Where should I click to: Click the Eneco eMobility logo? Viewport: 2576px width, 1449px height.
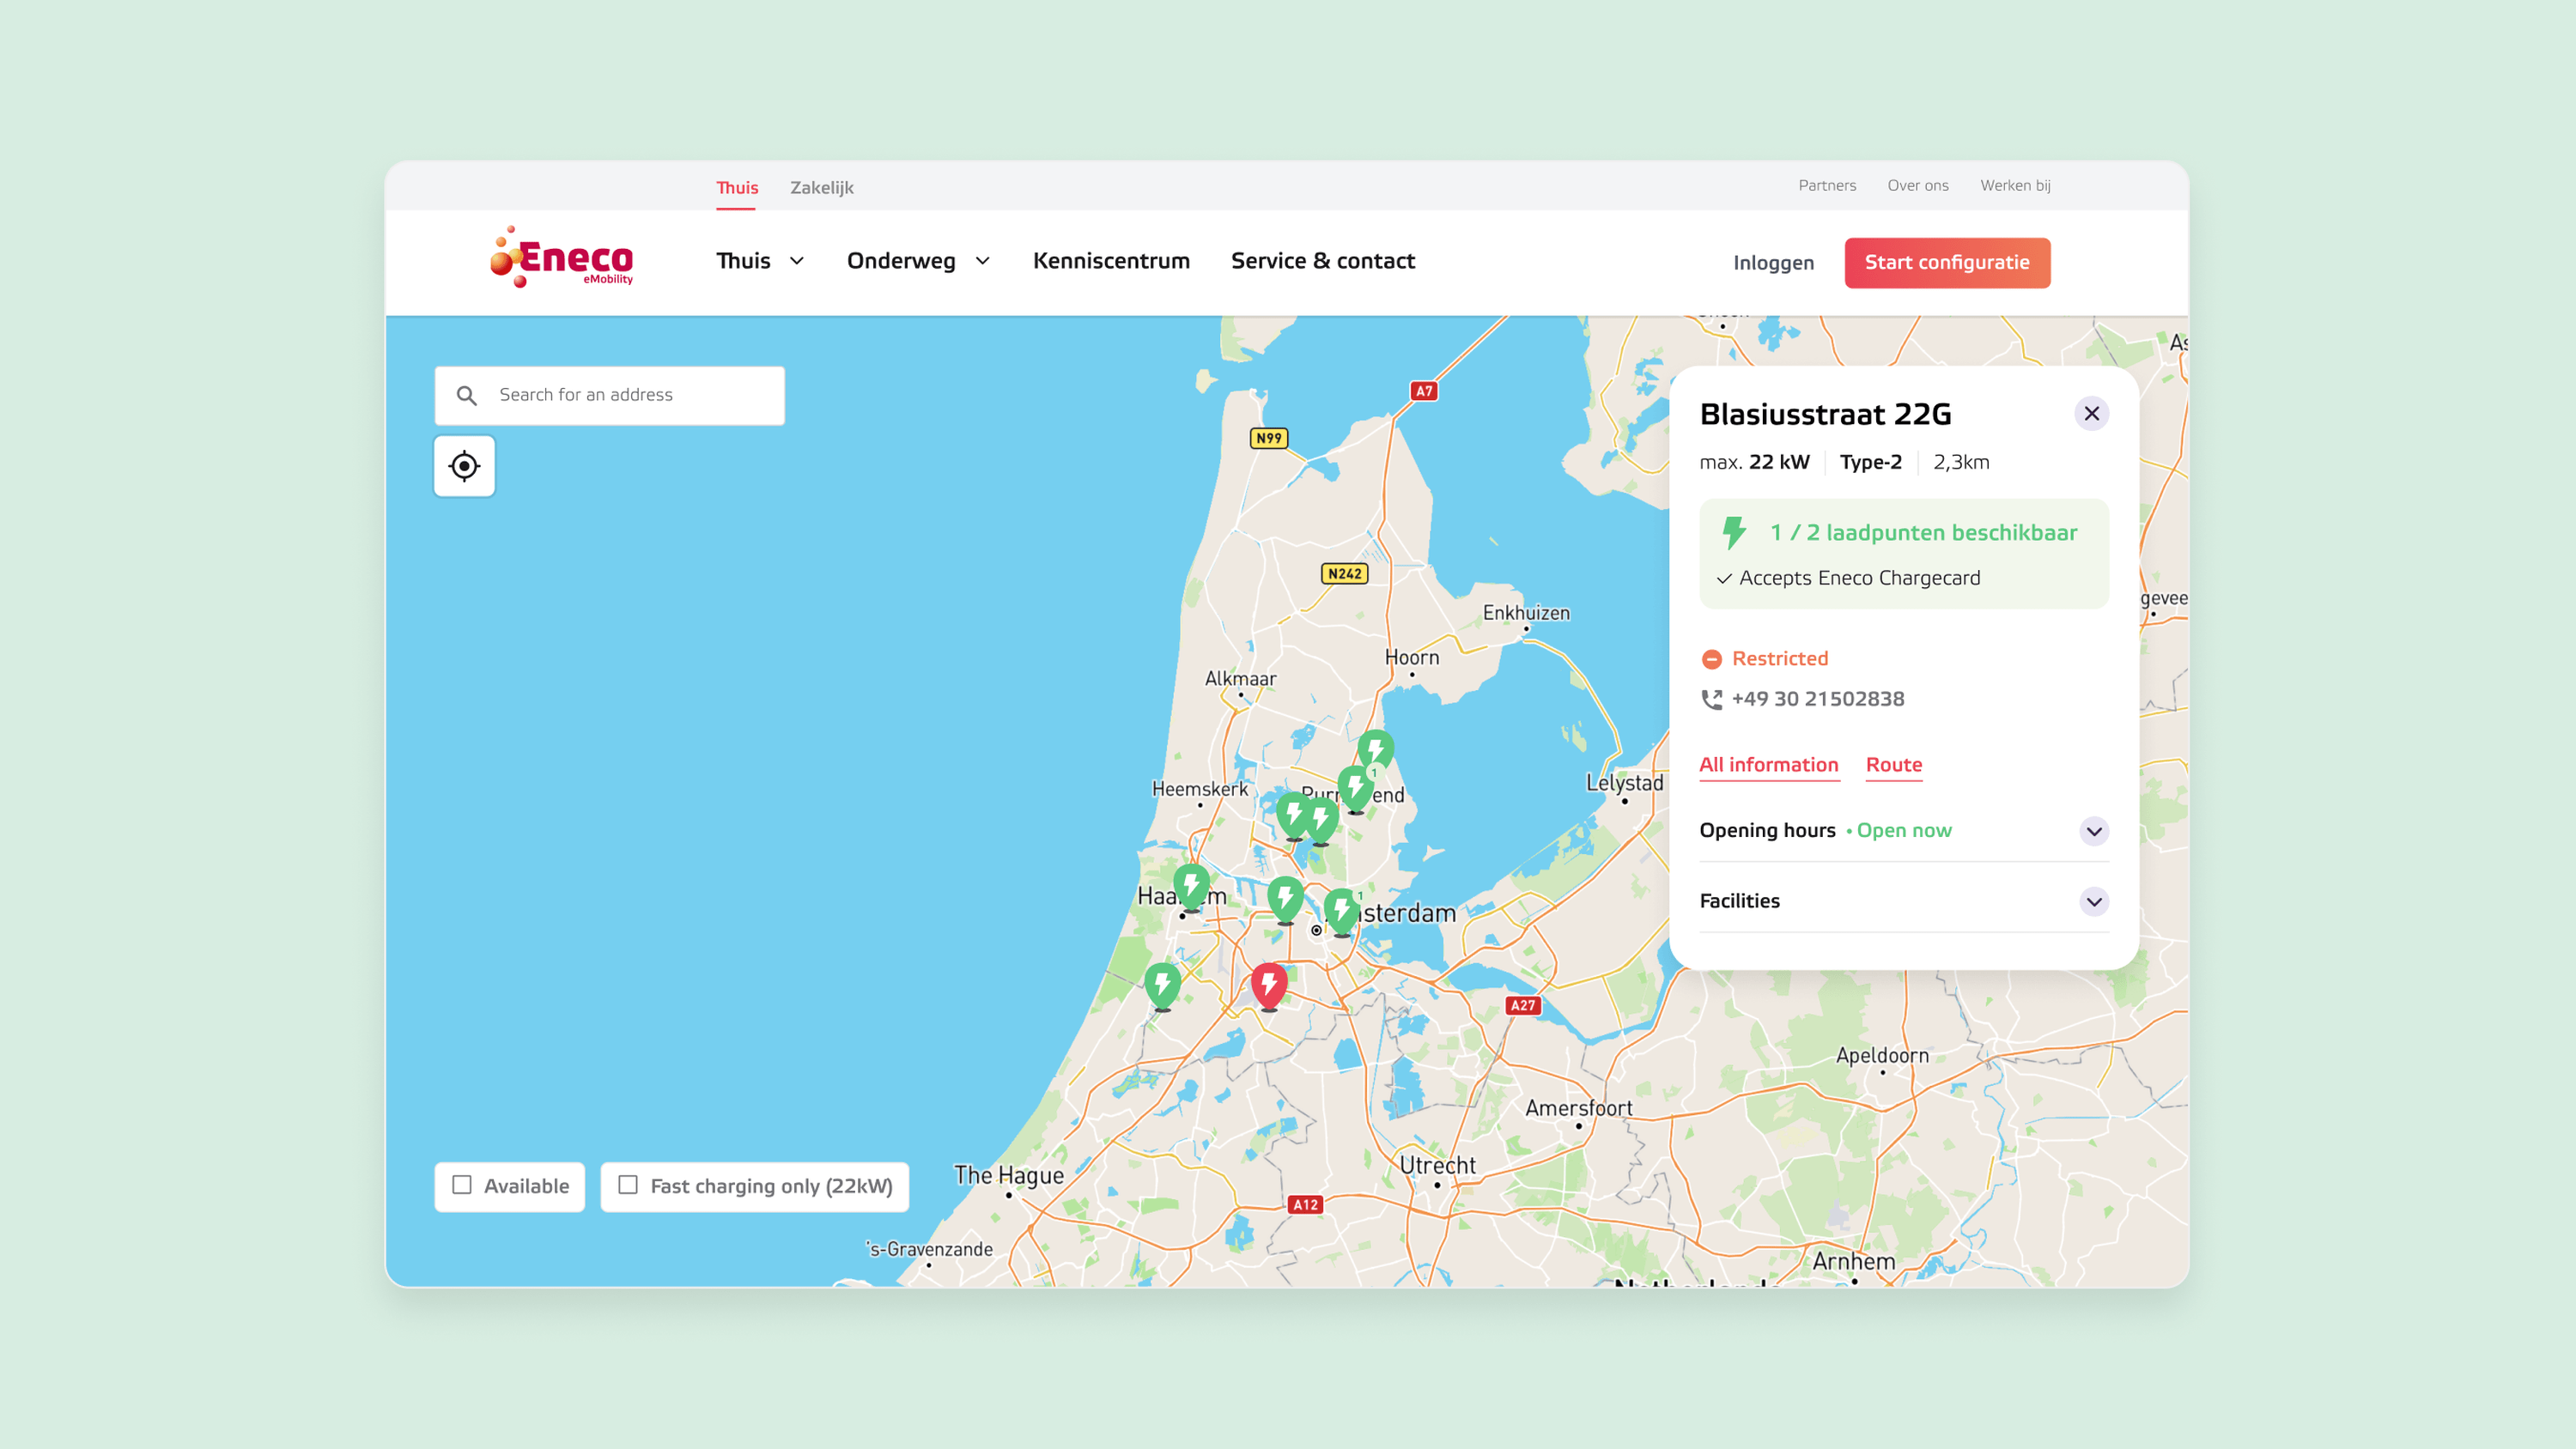coord(562,258)
